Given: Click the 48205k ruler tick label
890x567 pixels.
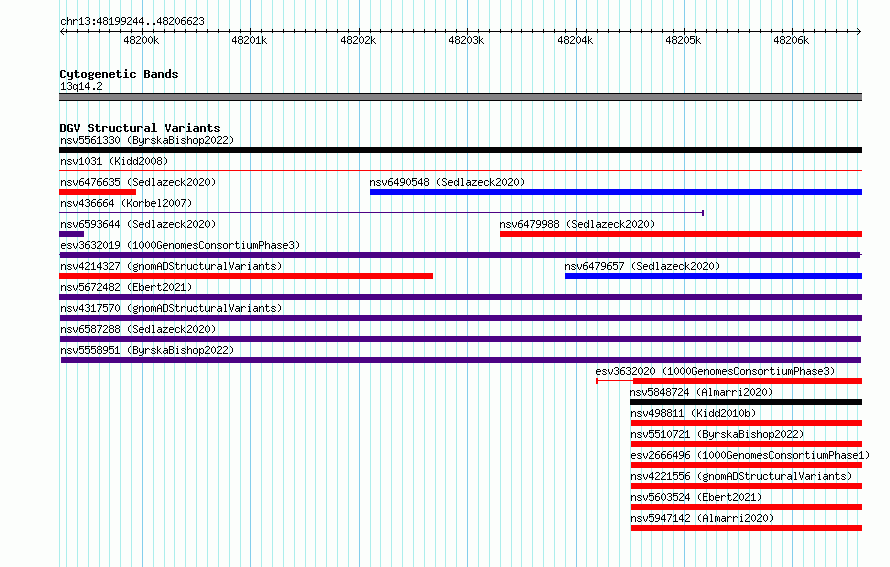Looking at the screenshot, I should (x=683, y=40).
